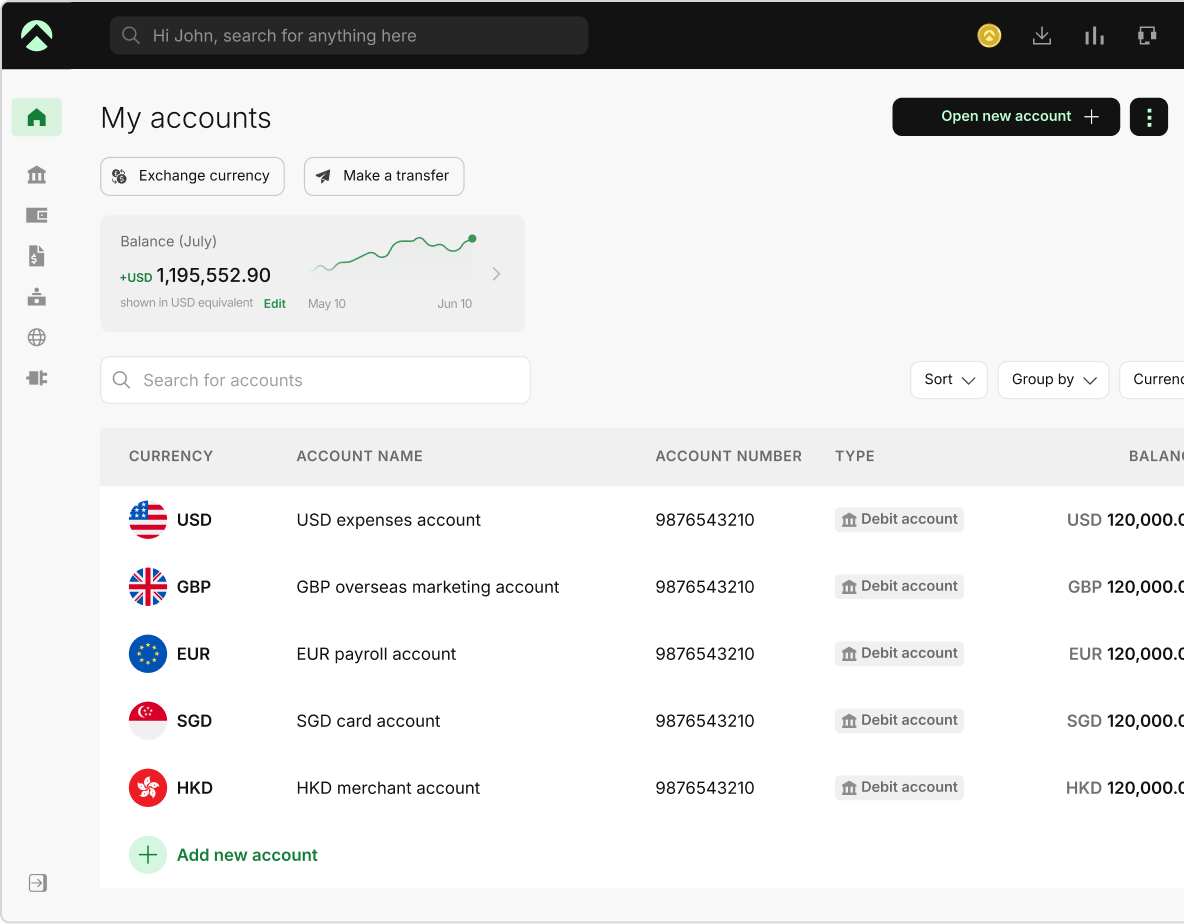Screen dimensions: 1184x924
Task: Click the CURRENCY column header
Action: (x=171, y=456)
